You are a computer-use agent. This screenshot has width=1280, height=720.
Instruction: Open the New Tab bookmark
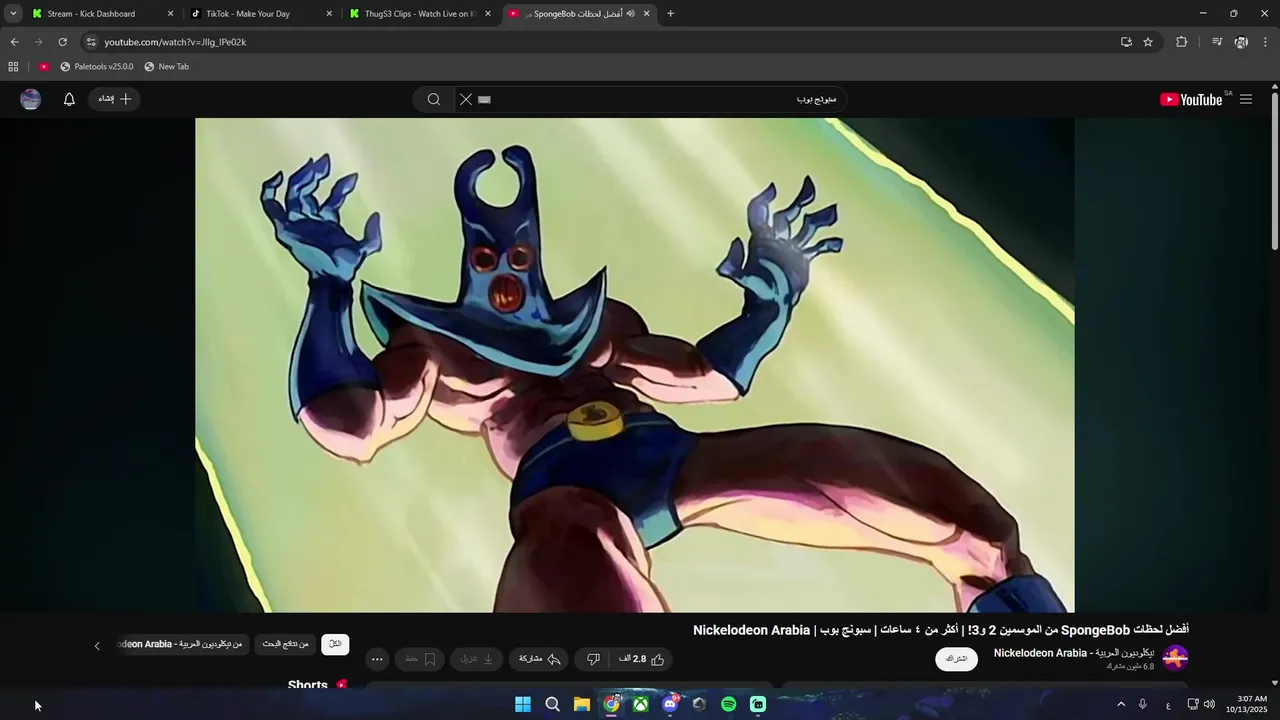(166, 67)
